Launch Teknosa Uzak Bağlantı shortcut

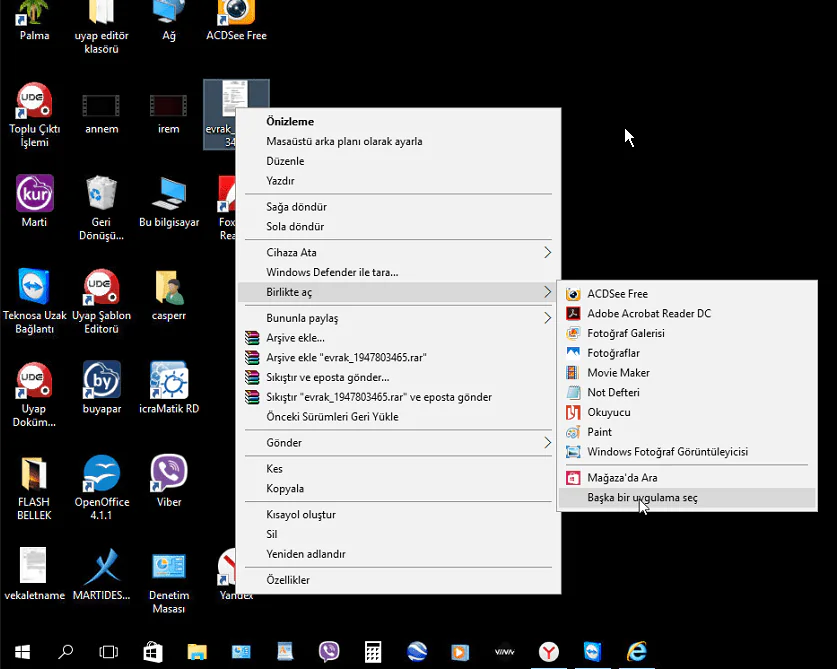click(x=34, y=287)
